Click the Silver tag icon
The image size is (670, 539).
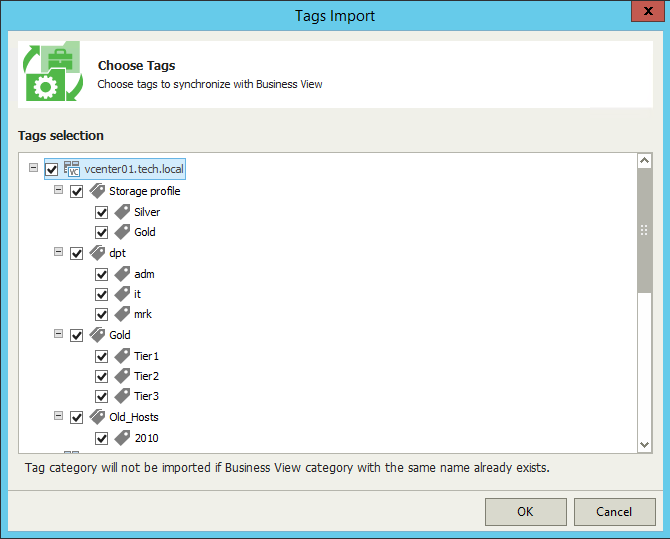[x=122, y=212]
